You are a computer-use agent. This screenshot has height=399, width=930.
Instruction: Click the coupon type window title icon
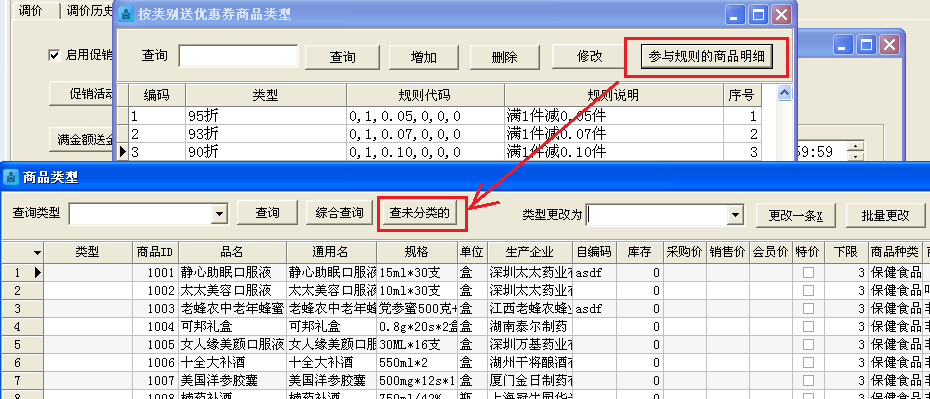pyautogui.click(x=126, y=14)
